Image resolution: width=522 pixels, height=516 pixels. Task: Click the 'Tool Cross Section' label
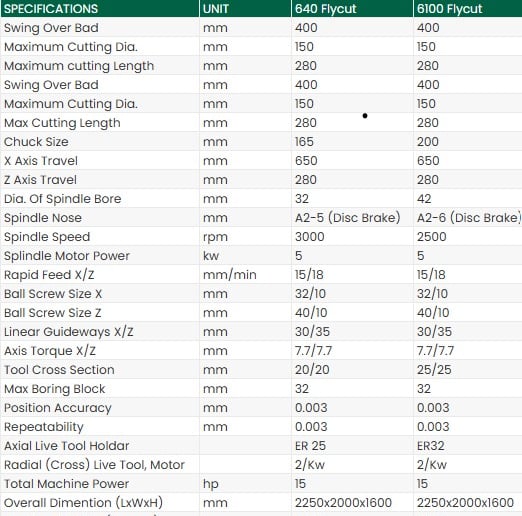pos(59,370)
